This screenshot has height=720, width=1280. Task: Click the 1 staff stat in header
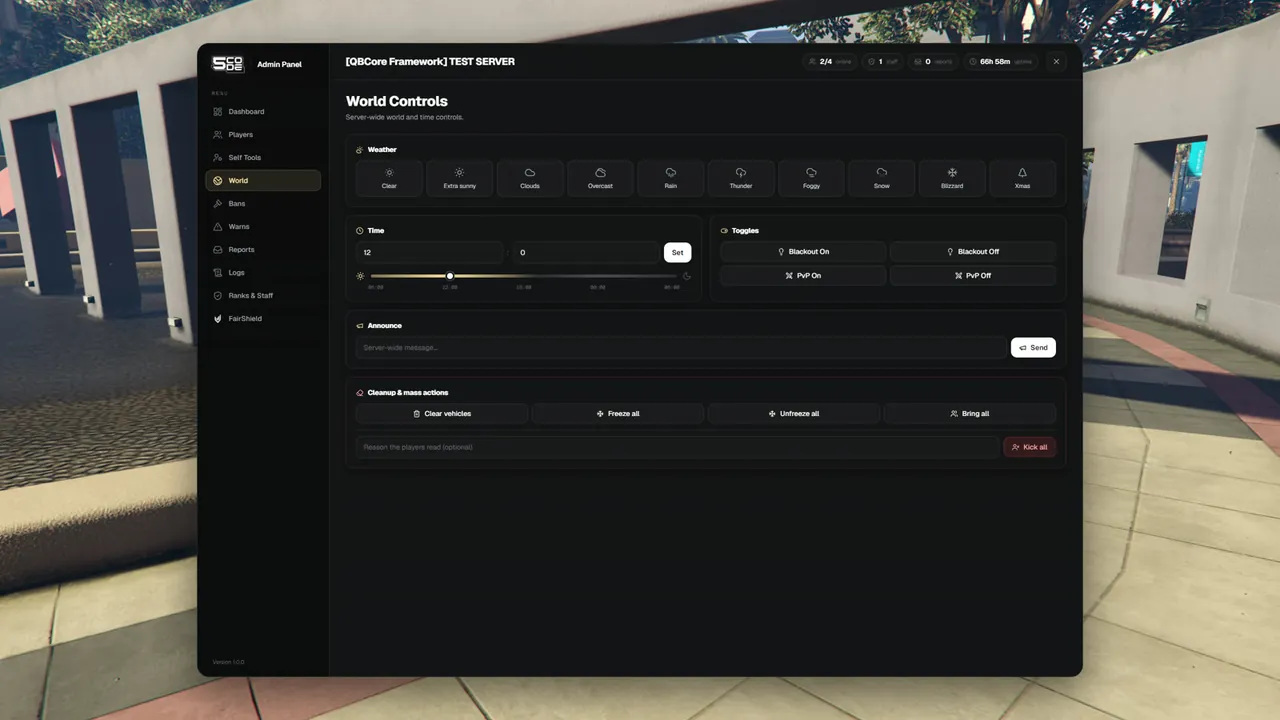[x=883, y=62]
